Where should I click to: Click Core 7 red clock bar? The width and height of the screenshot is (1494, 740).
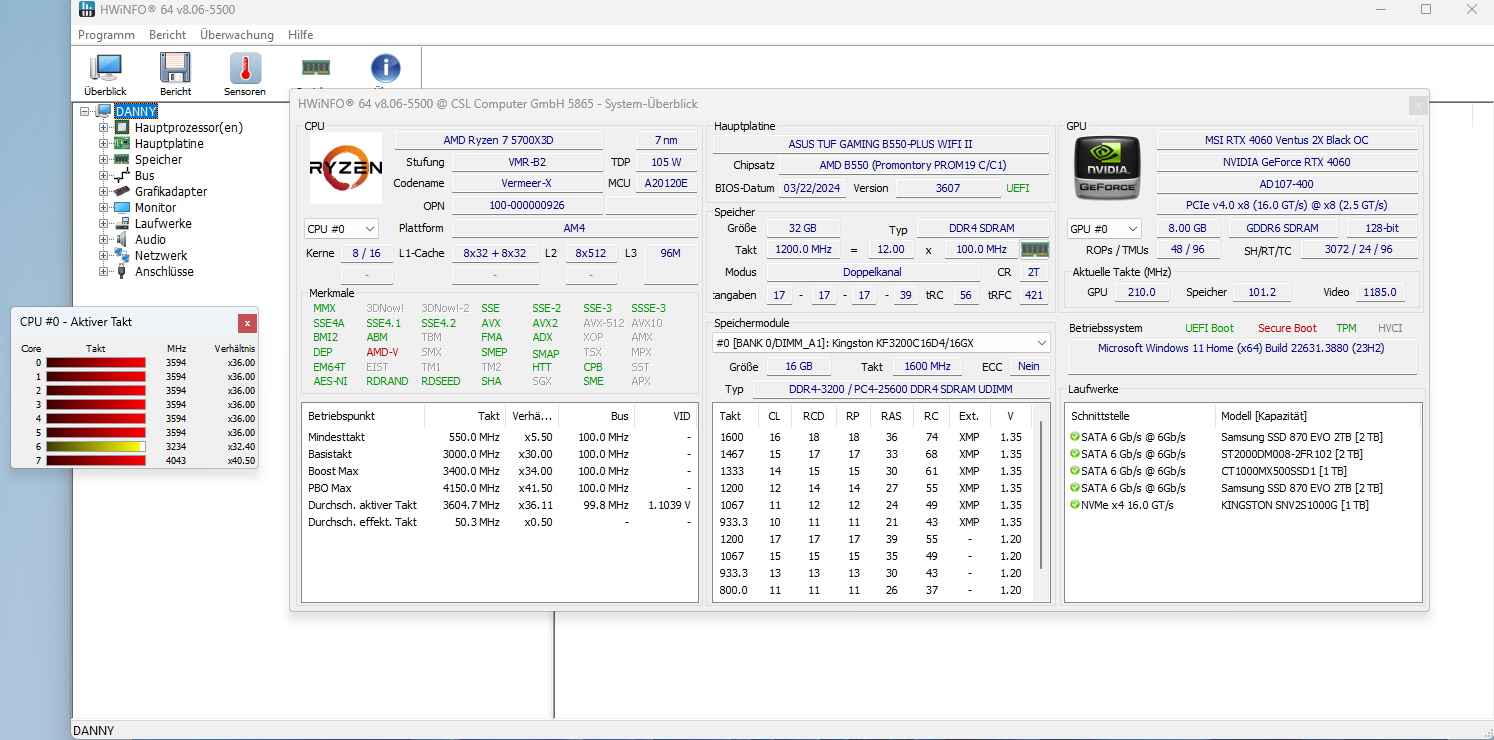click(96, 461)
